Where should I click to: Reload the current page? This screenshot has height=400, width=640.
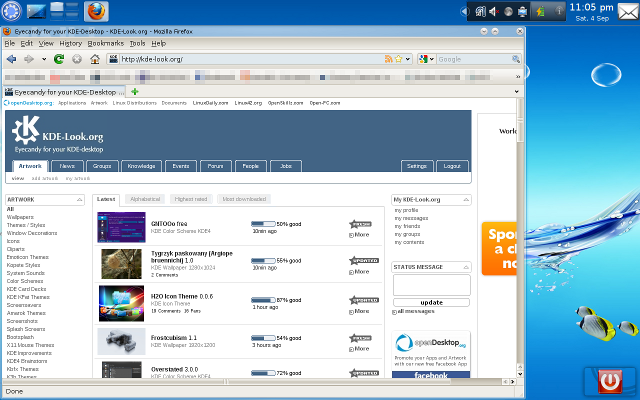[x=59, y=59]
